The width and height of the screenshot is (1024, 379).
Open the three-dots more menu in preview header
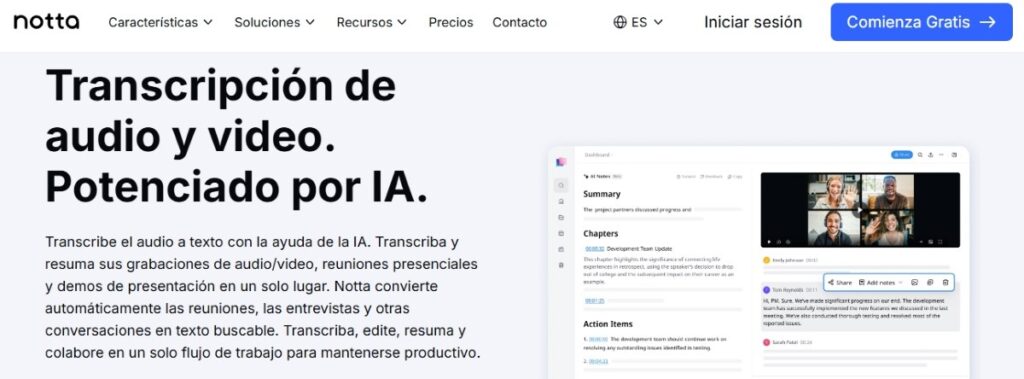[x=941, y=155]
